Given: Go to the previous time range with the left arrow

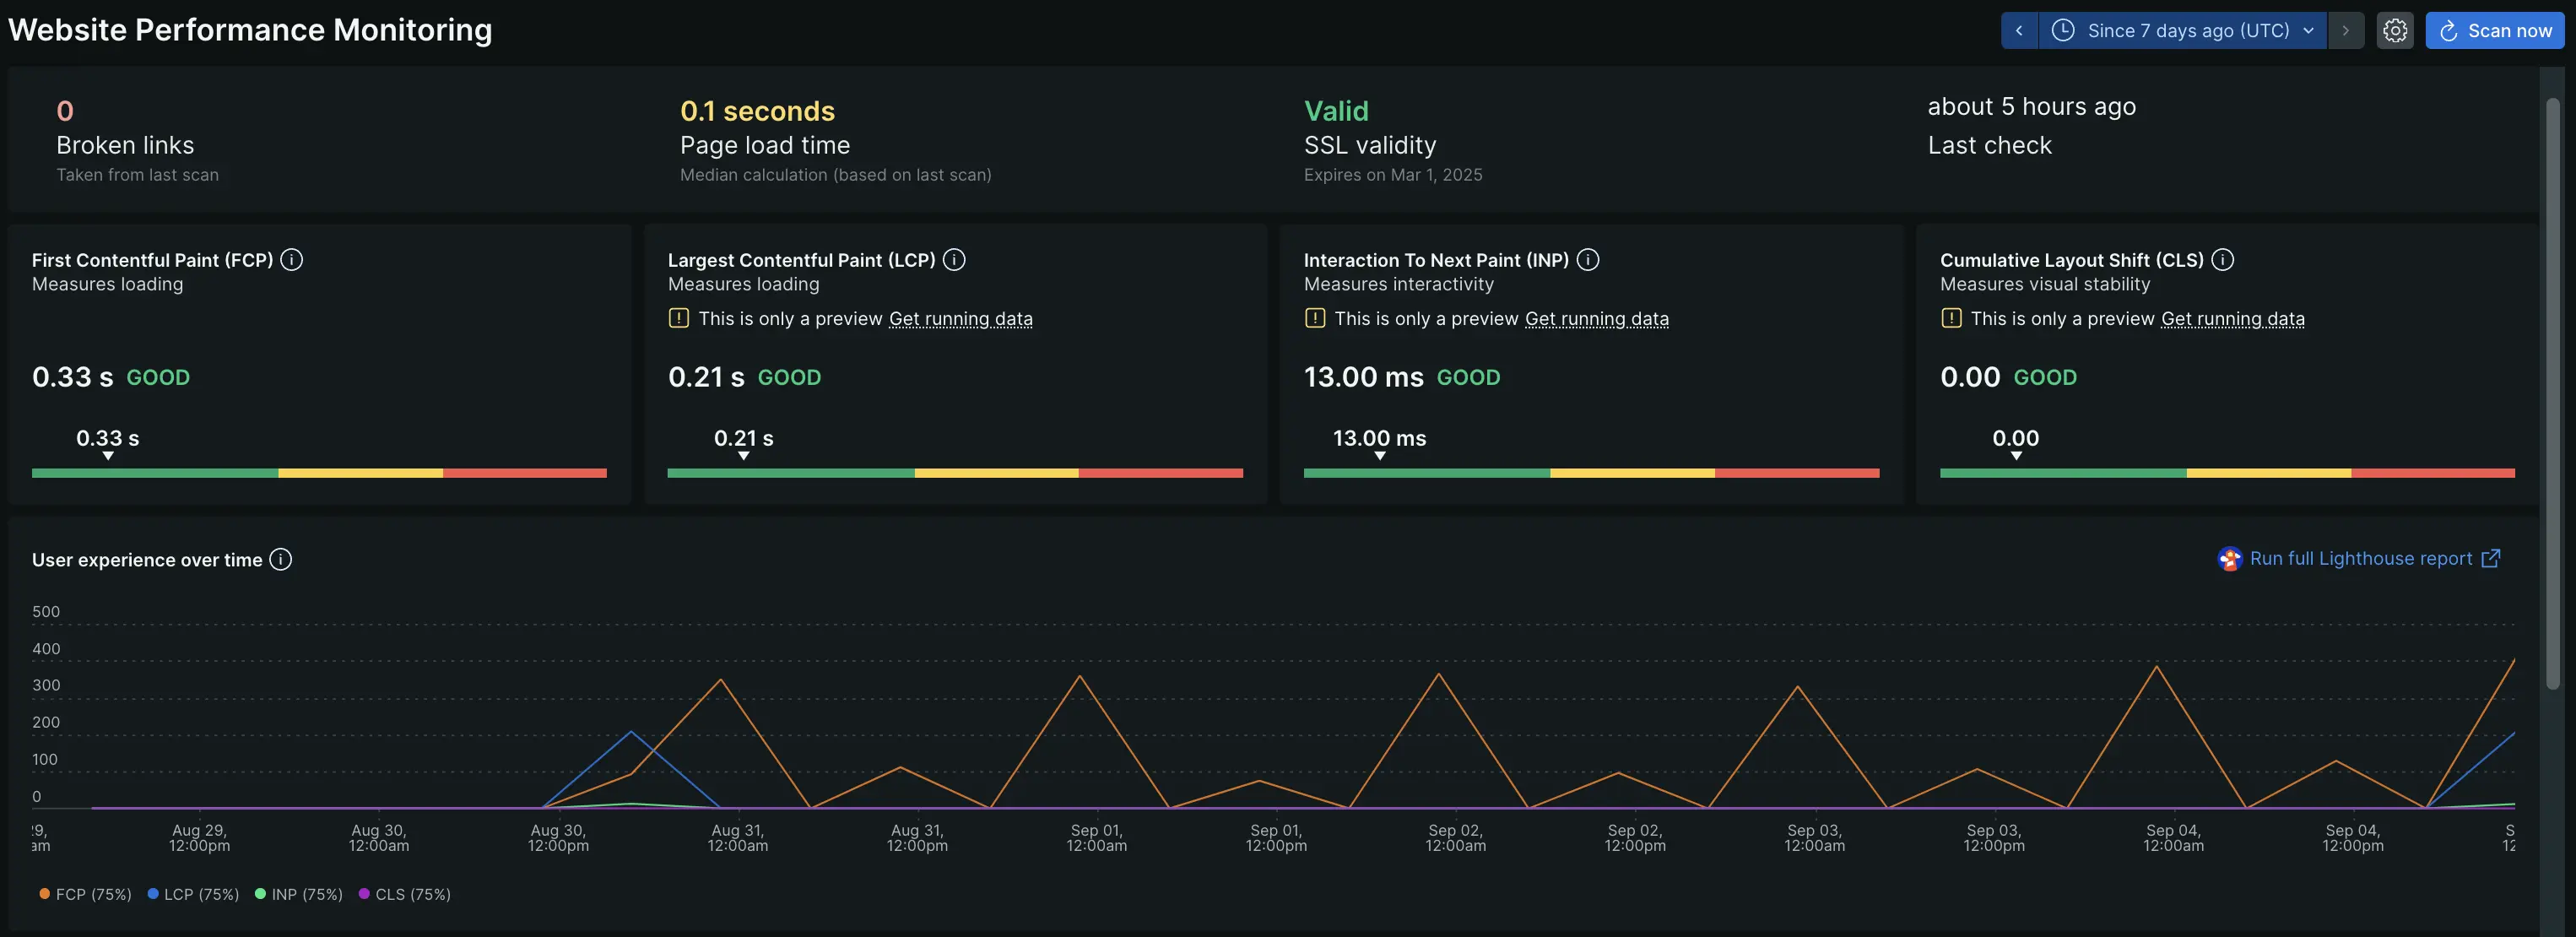Looking at the screenshot, I should 2019,31.
